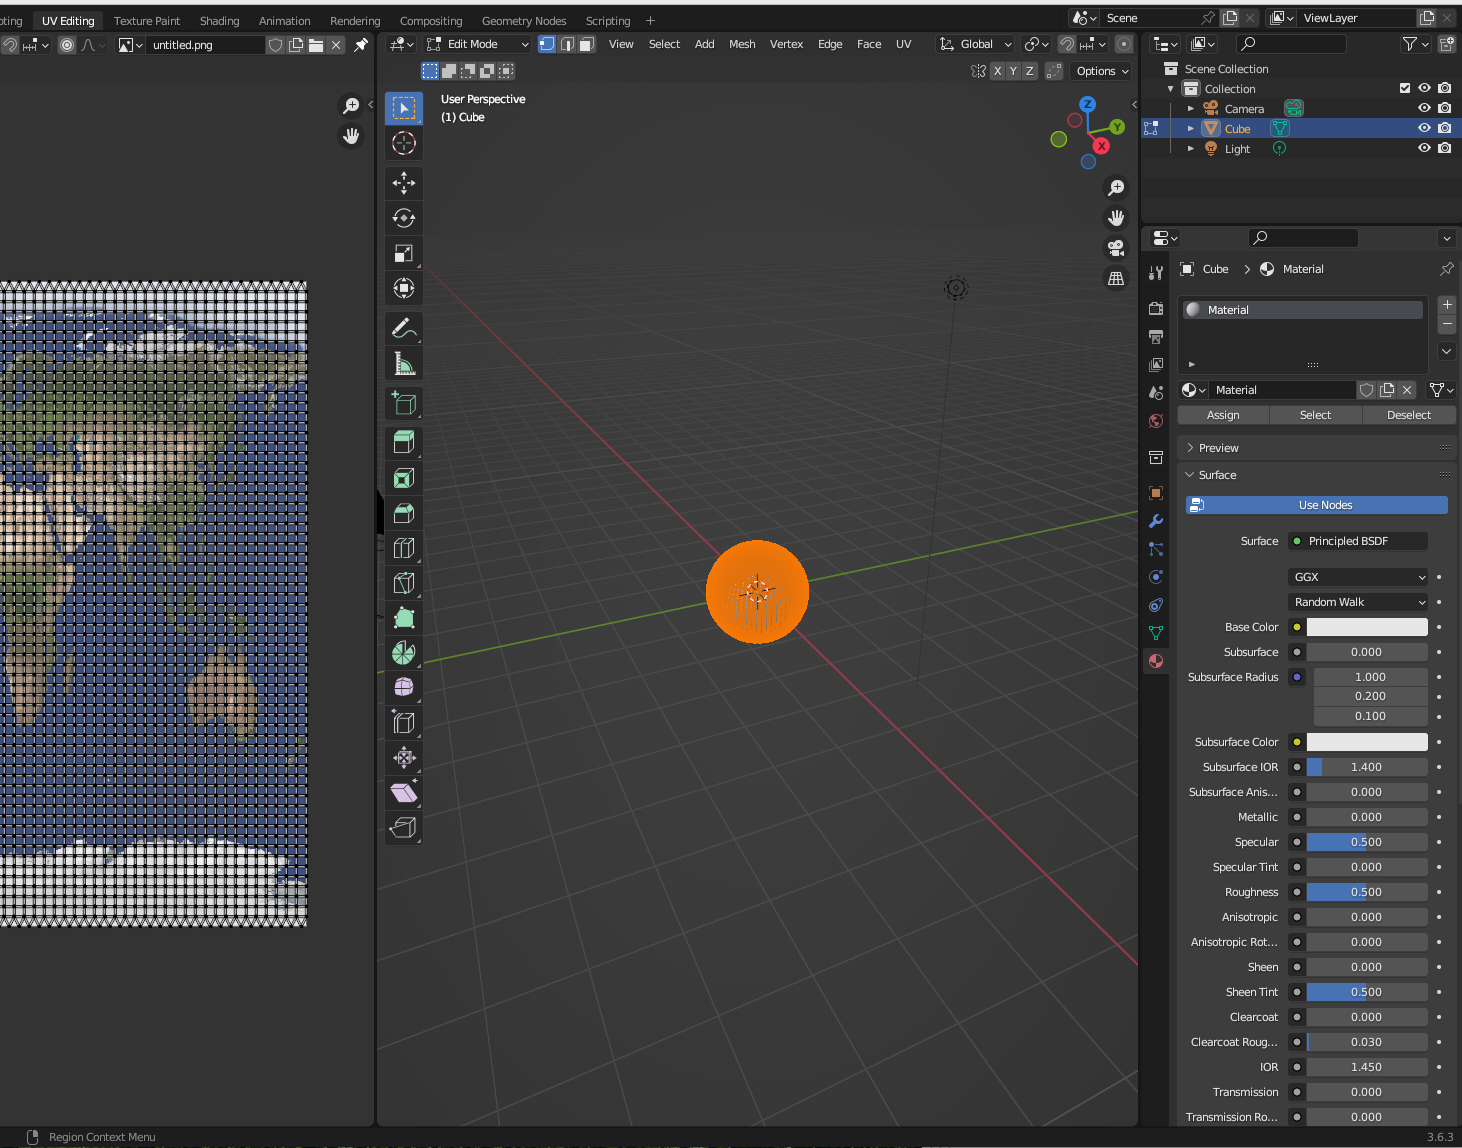
Task: Select the Measure tool
Action: click(404, 363)
